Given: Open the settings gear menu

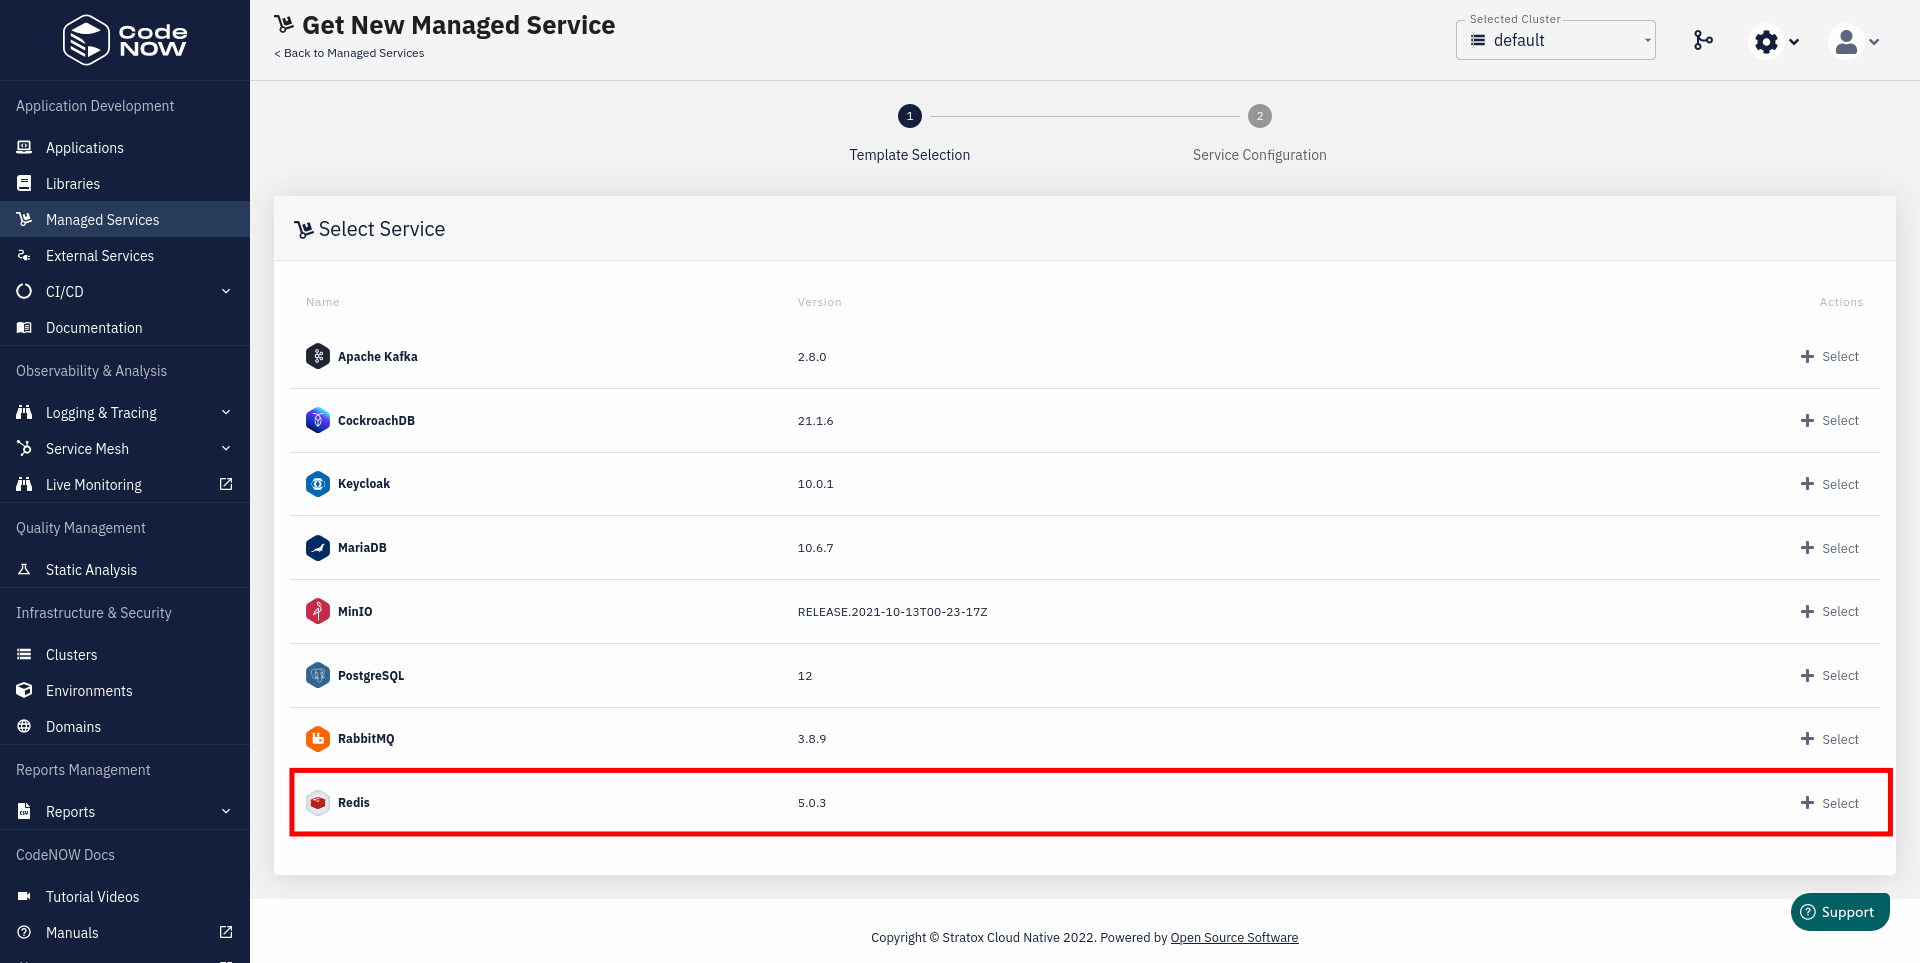Looking at the screenshot, I should coord(1777,41).
